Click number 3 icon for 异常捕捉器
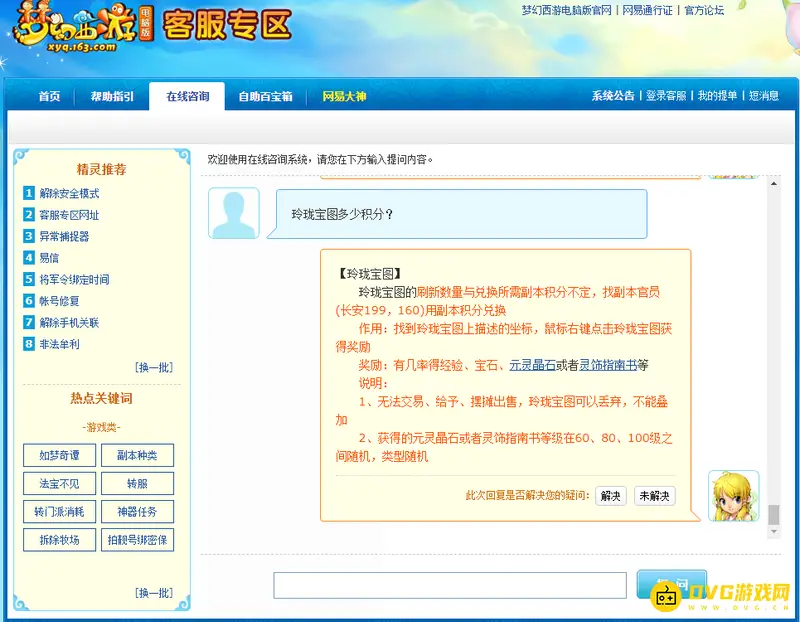800x622 pixels. click(x=29, y=236)
